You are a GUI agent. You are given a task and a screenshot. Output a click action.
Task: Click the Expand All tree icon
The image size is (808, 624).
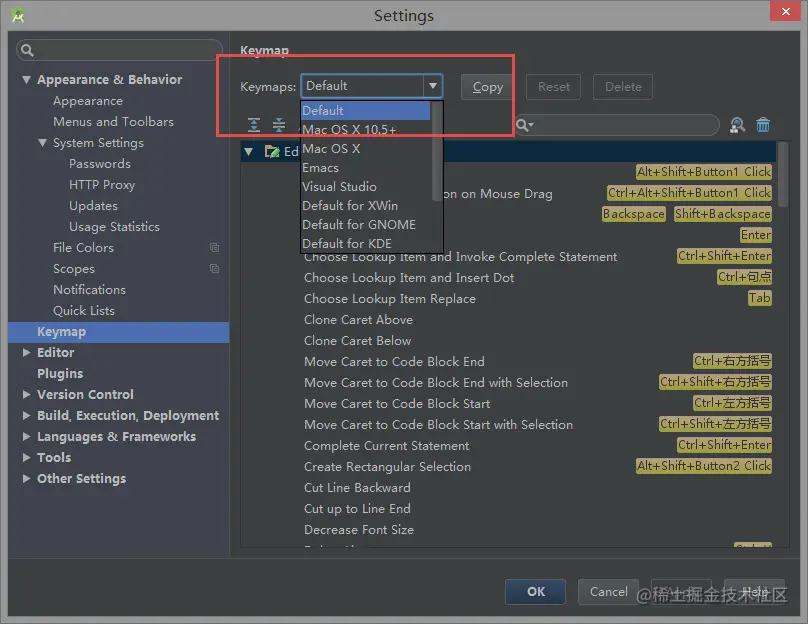[254, 125]
